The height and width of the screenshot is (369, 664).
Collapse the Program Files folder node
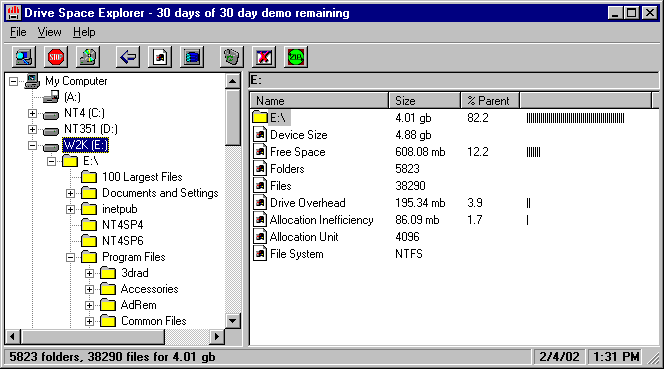(70, 257)
